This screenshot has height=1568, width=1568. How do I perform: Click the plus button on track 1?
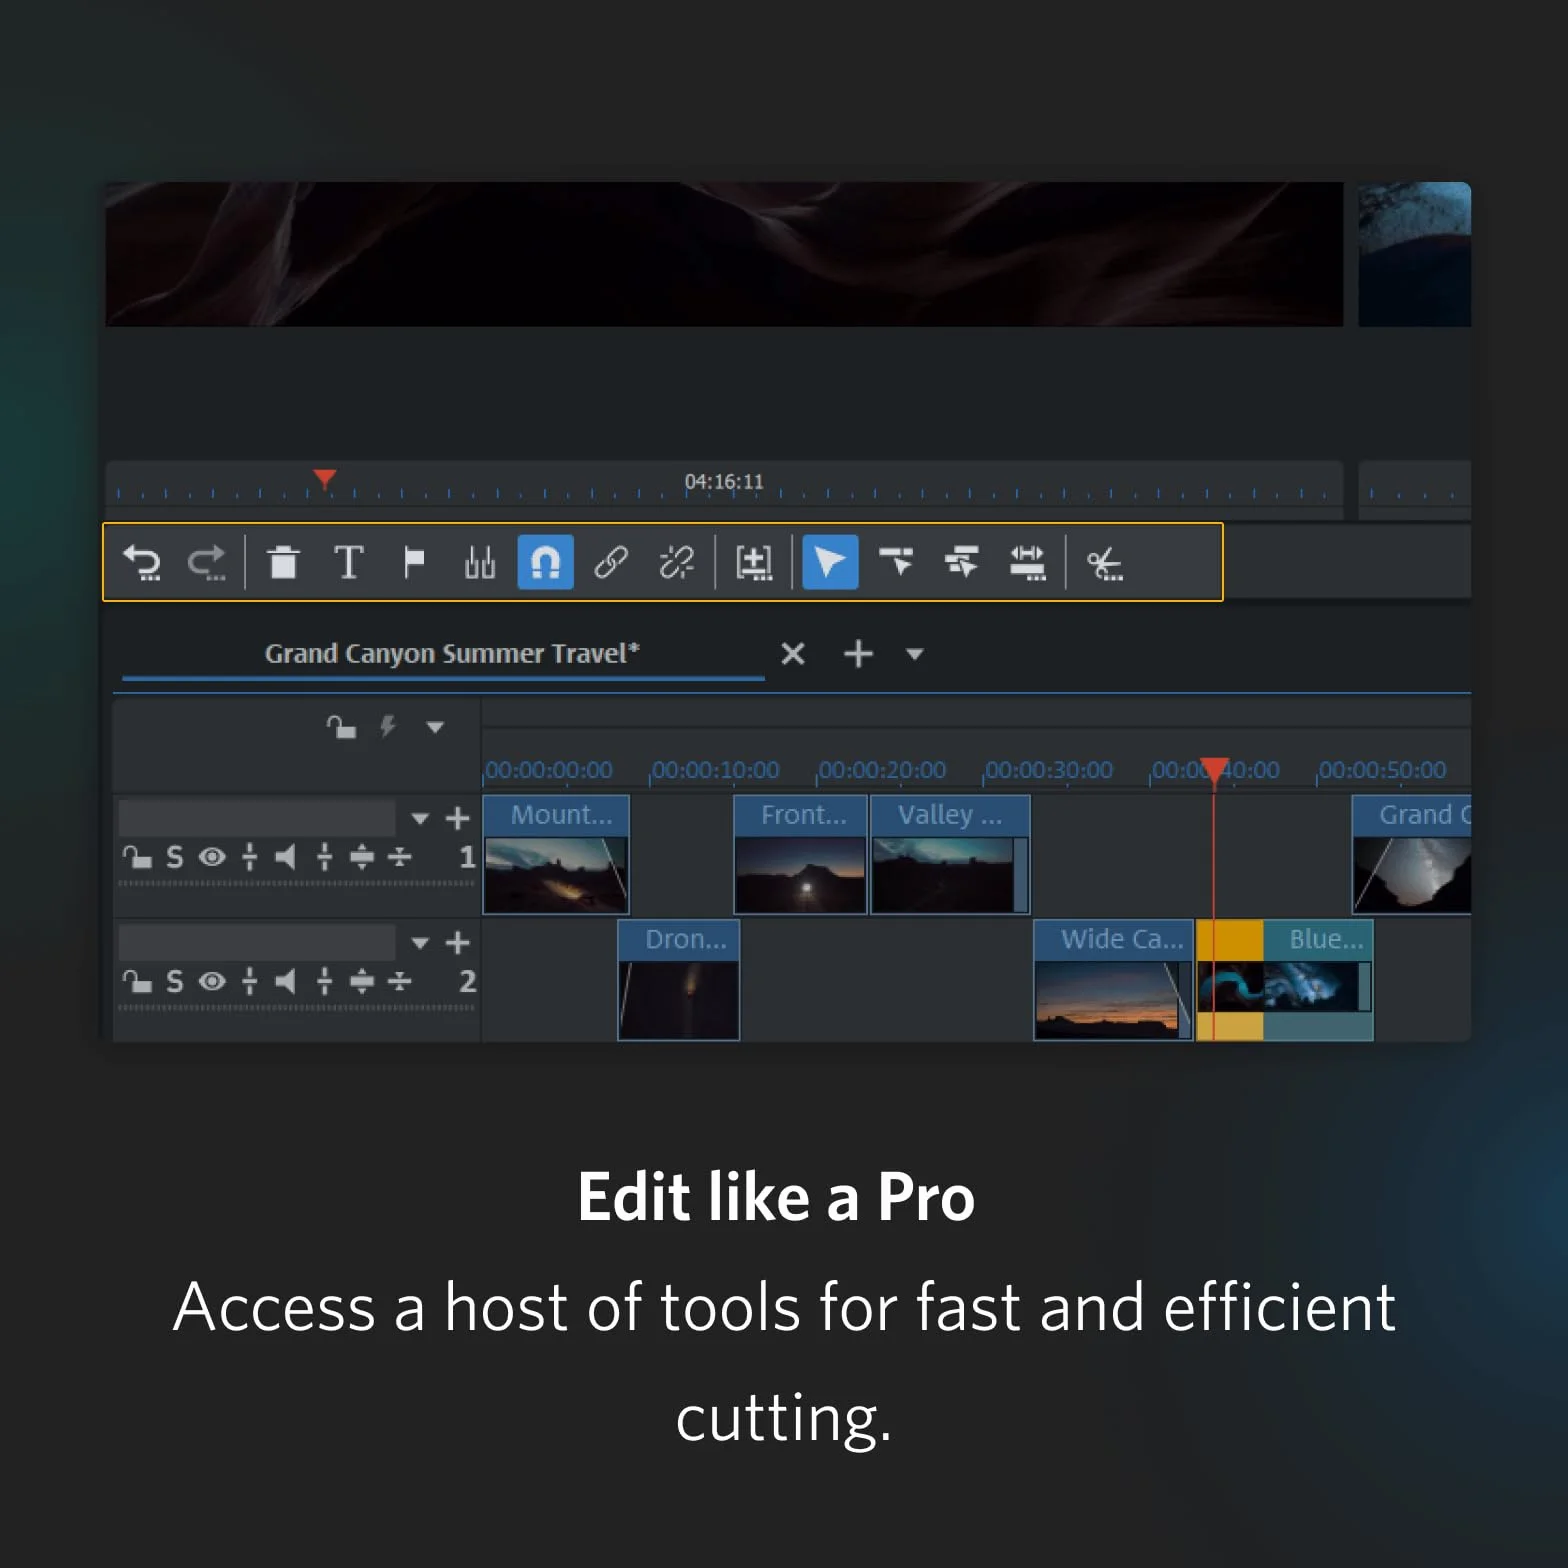pos(457,818)
